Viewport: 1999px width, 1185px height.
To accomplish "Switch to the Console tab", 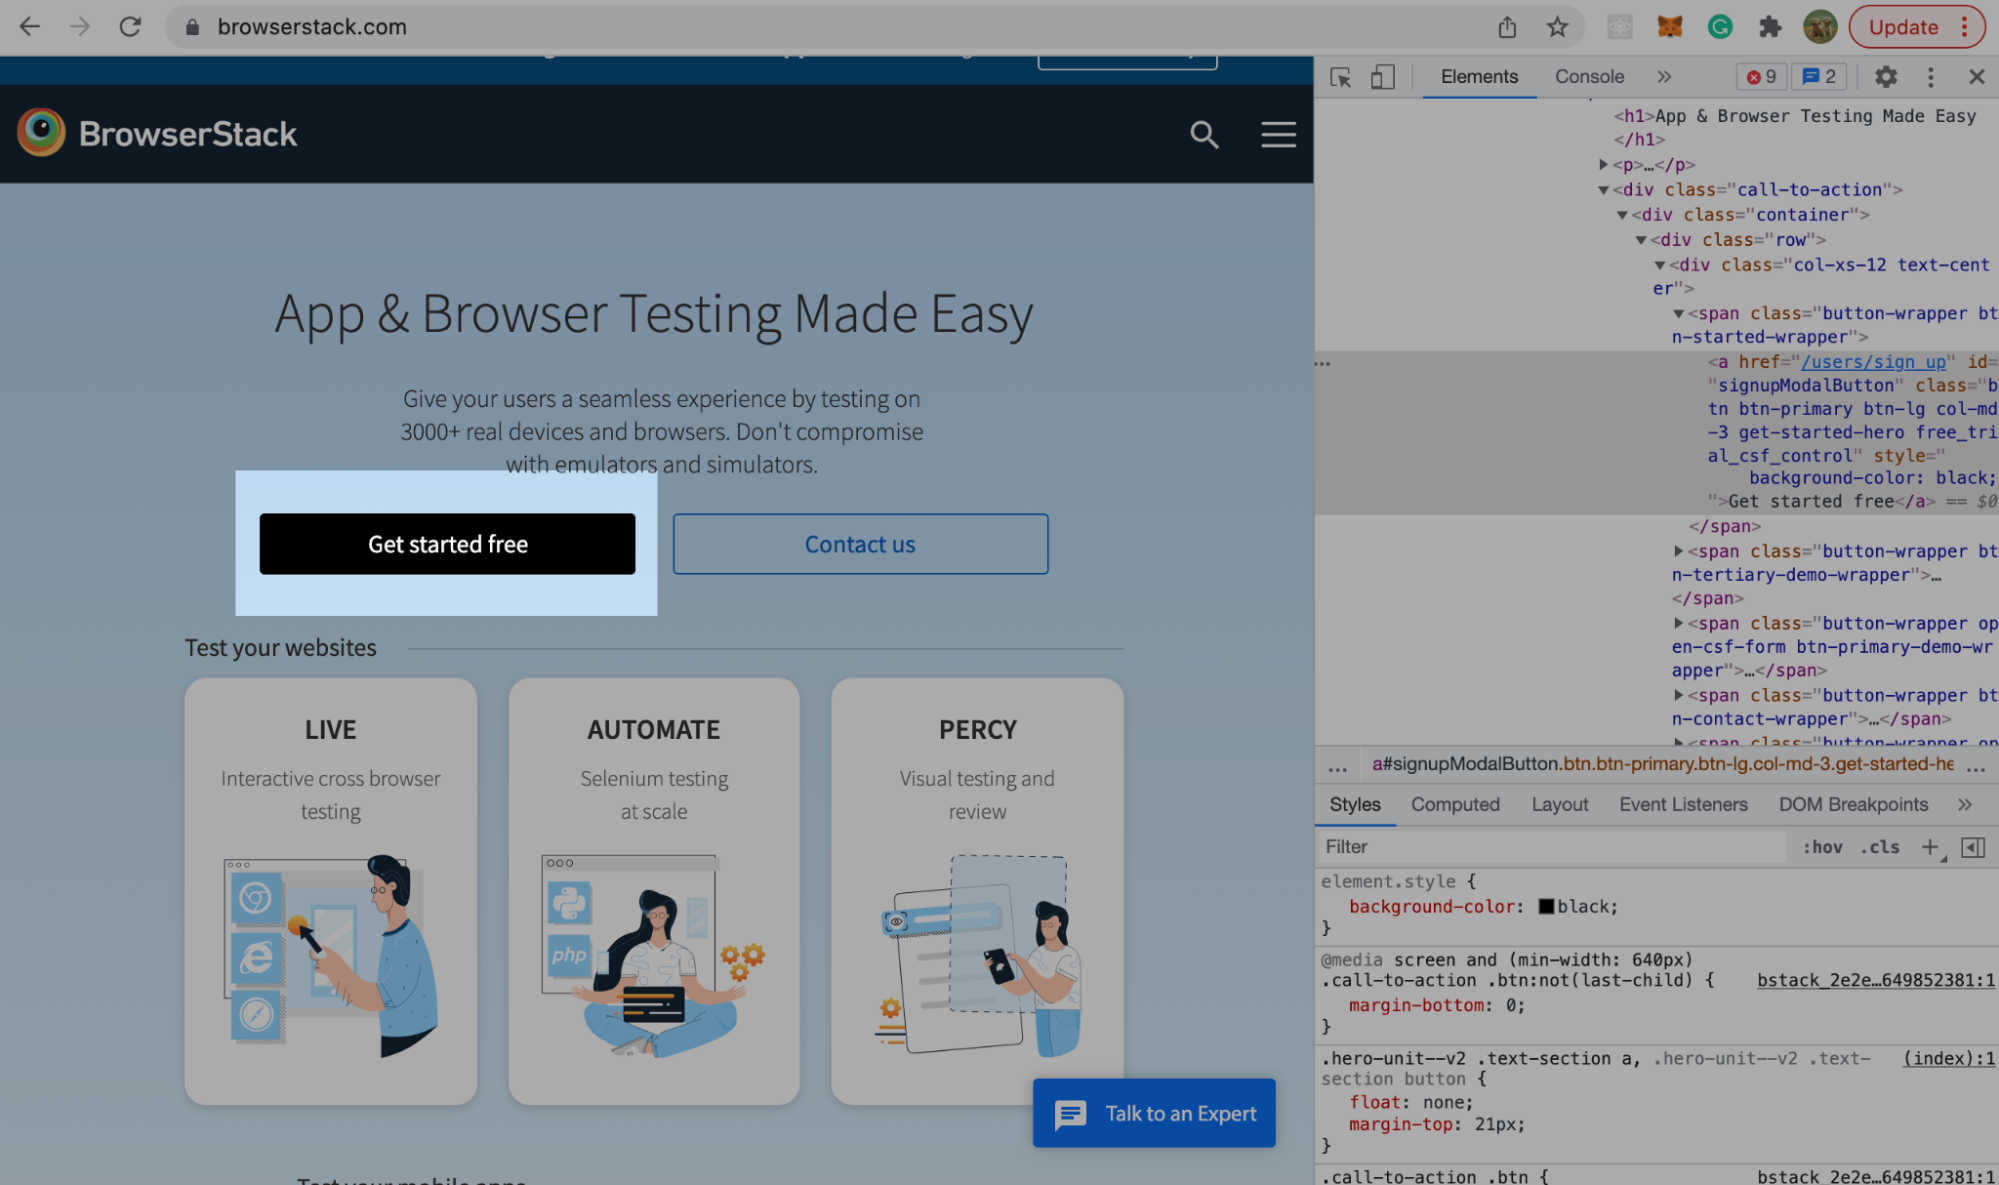I will [x=1588, y=77].
